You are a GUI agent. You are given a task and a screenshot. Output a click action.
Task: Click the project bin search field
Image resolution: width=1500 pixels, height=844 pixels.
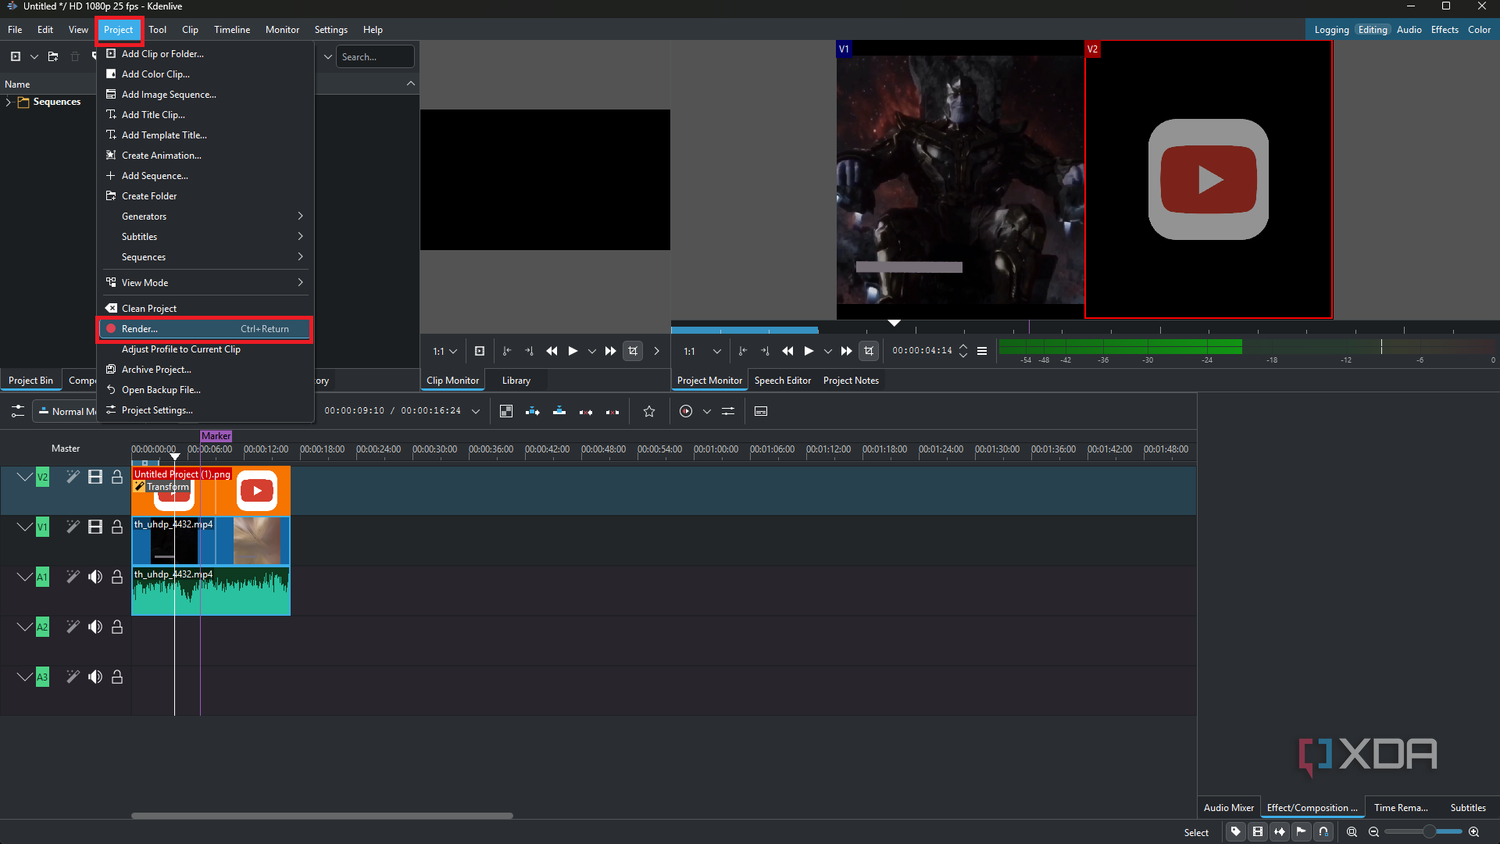tap(375, 57)
